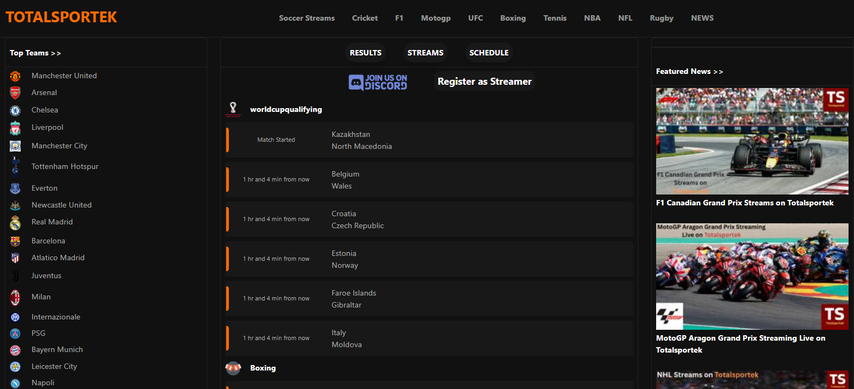Read F1 Canadian Grand Prix Streams headline
The image size is (854, 389).
coord(745,203)
